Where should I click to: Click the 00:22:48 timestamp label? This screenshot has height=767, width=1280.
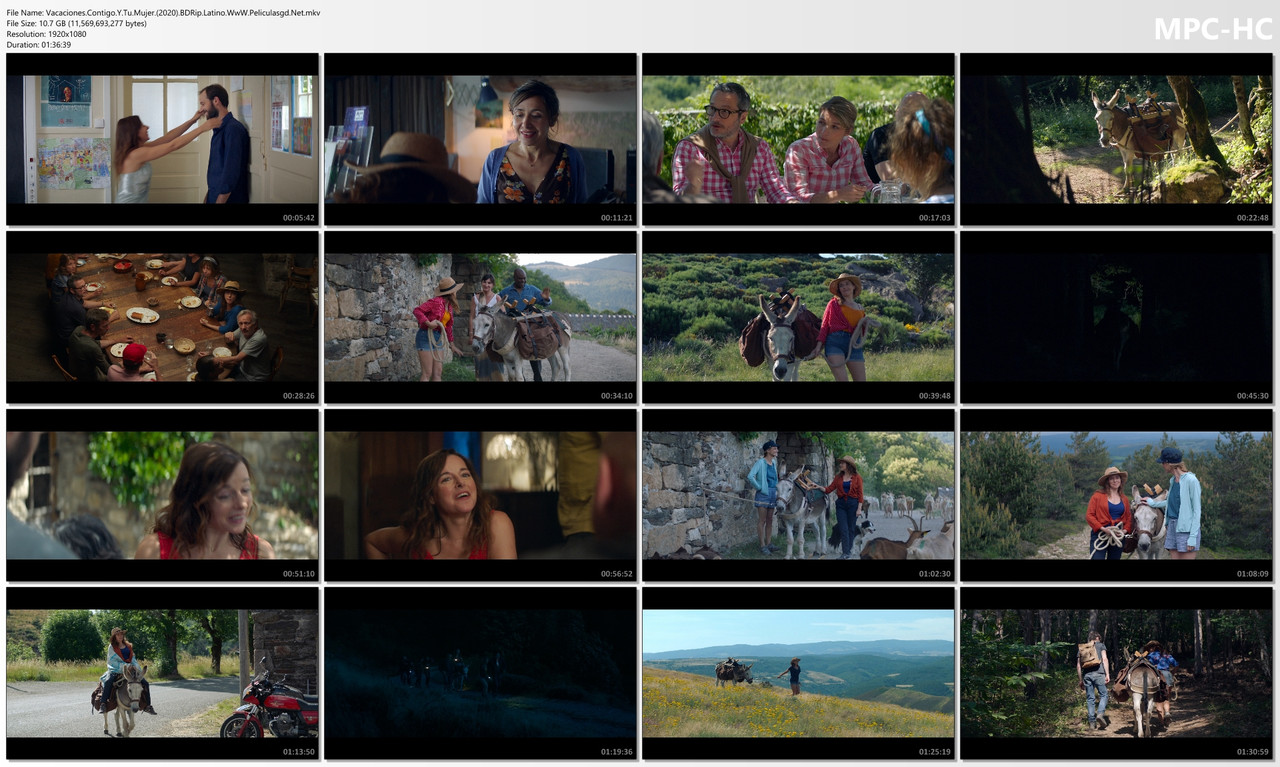click(1252, 217)
